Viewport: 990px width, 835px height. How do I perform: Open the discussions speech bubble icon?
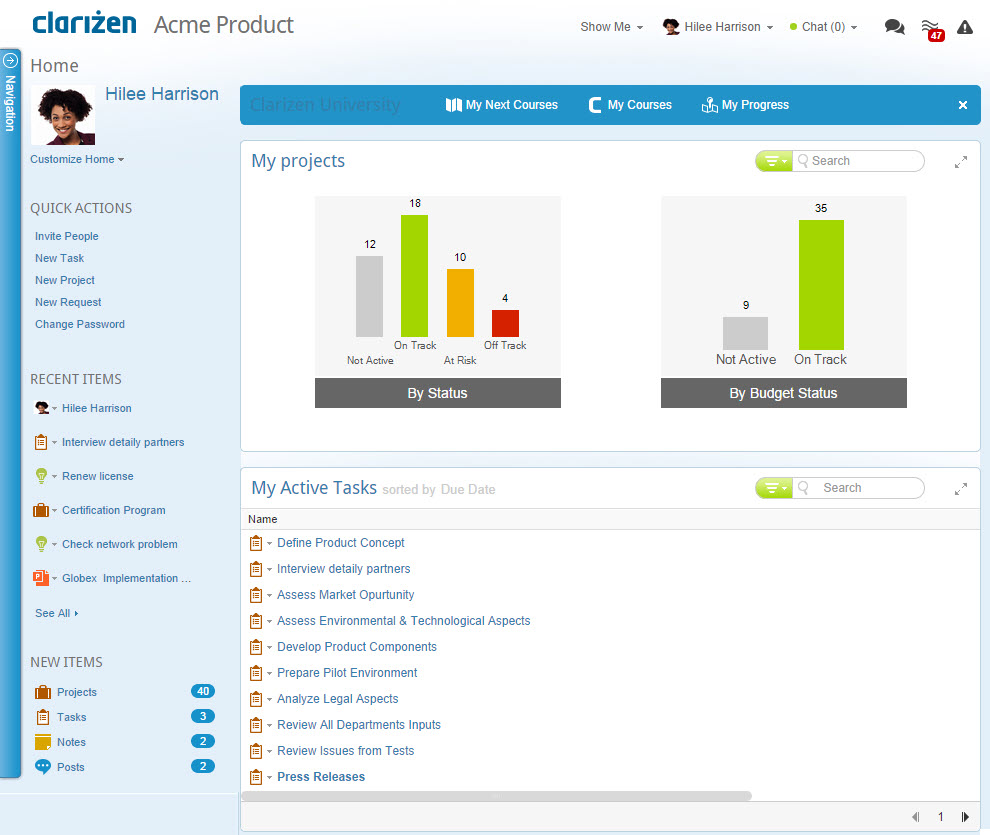pos(894,27)
